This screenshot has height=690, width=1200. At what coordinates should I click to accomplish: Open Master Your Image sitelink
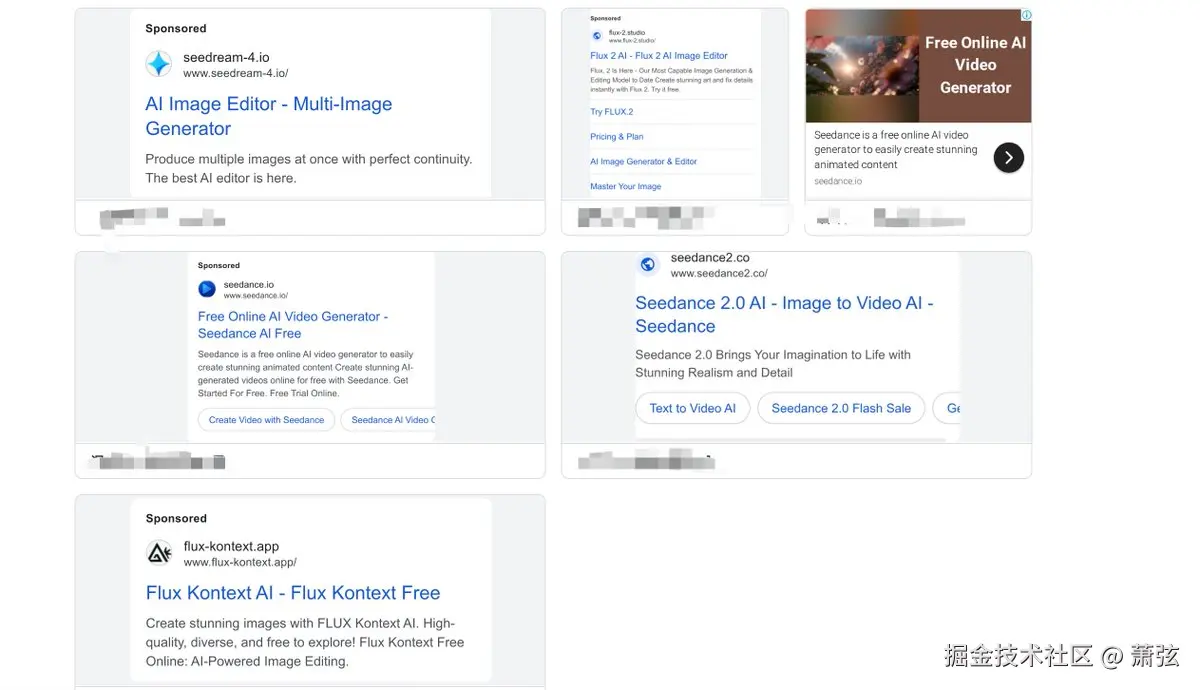coord(626,186)
